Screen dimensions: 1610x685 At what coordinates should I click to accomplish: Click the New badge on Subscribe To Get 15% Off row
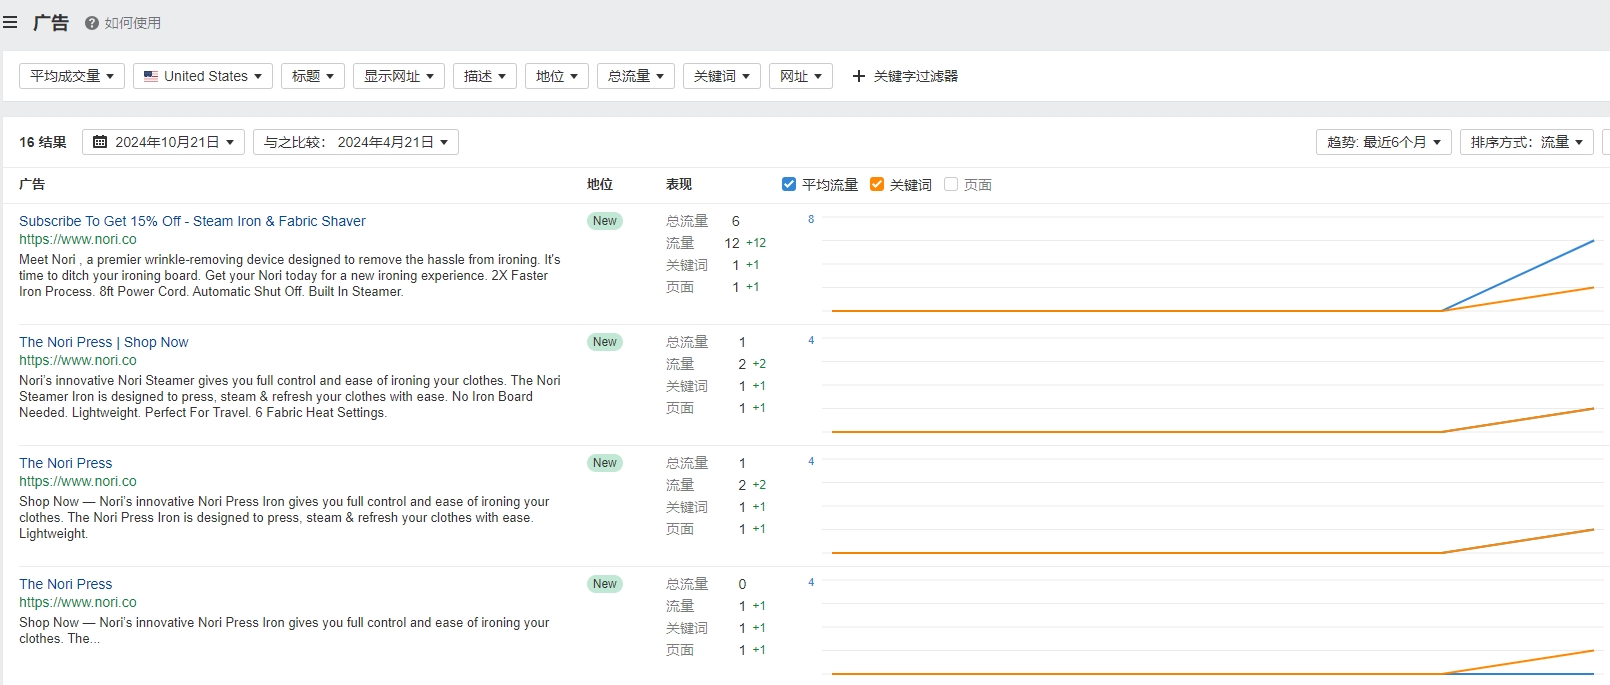pyautogui.click(x=605, y=221)
